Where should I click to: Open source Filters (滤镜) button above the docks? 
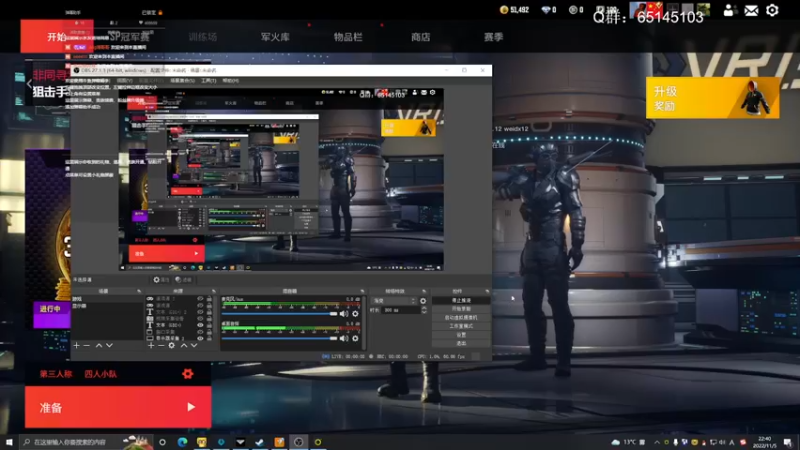[x=183, y=280]
